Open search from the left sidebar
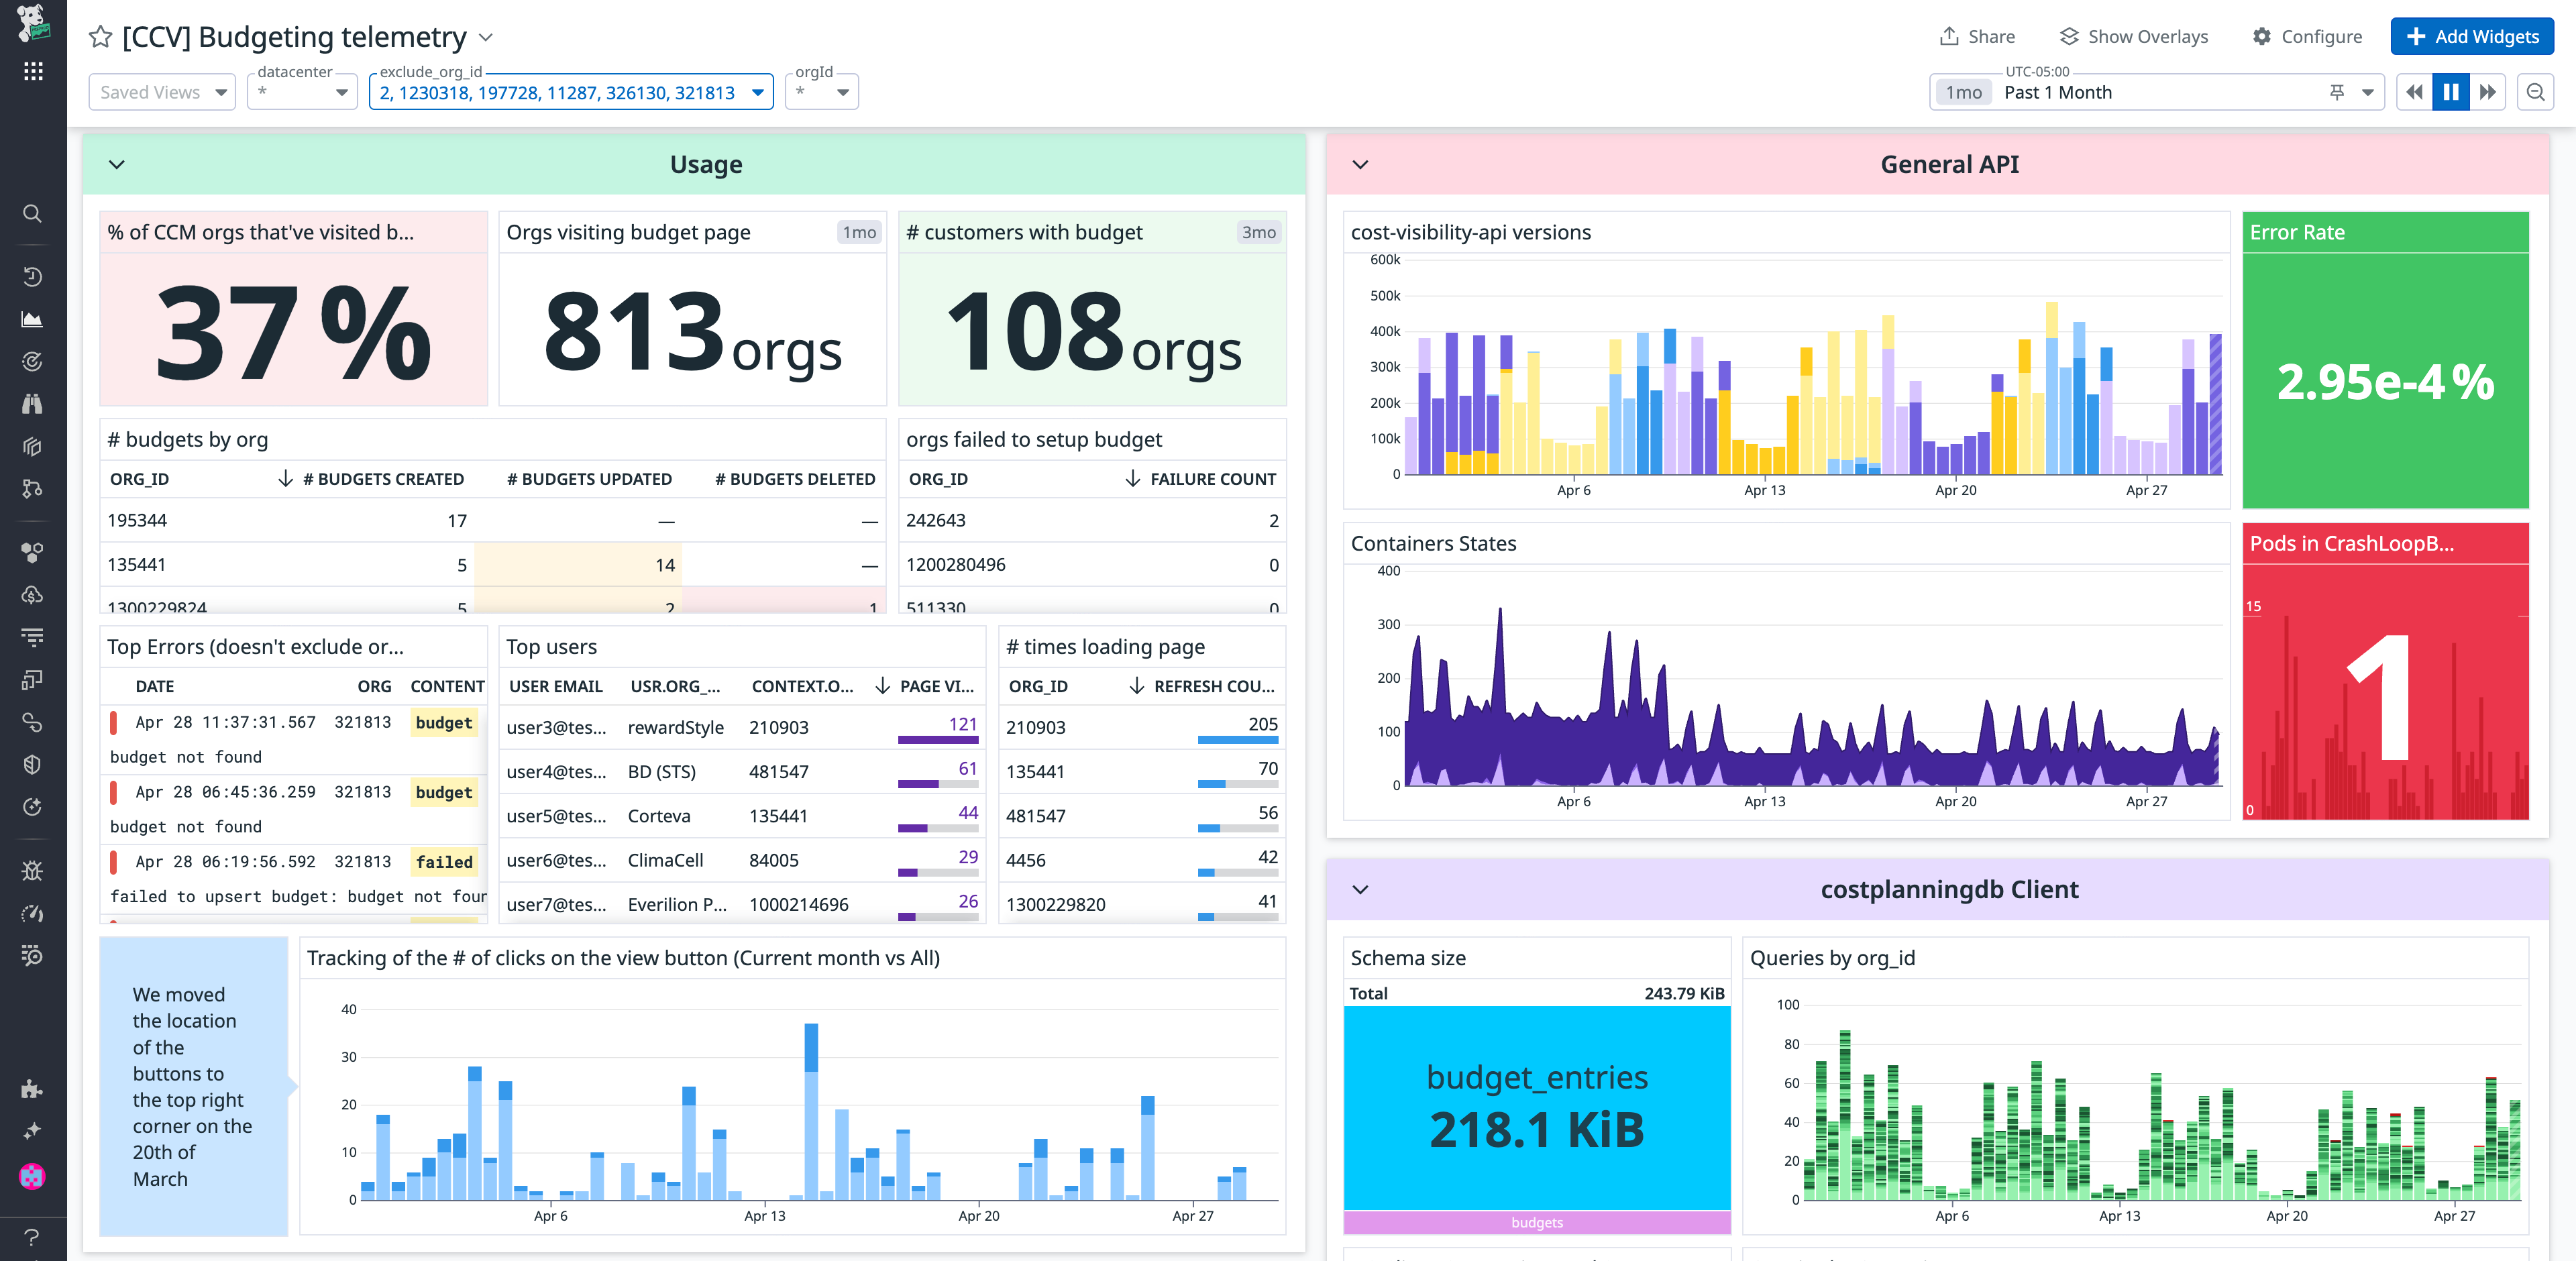The width and height of the screenshot is (2576, 1261). click(32, 214)
